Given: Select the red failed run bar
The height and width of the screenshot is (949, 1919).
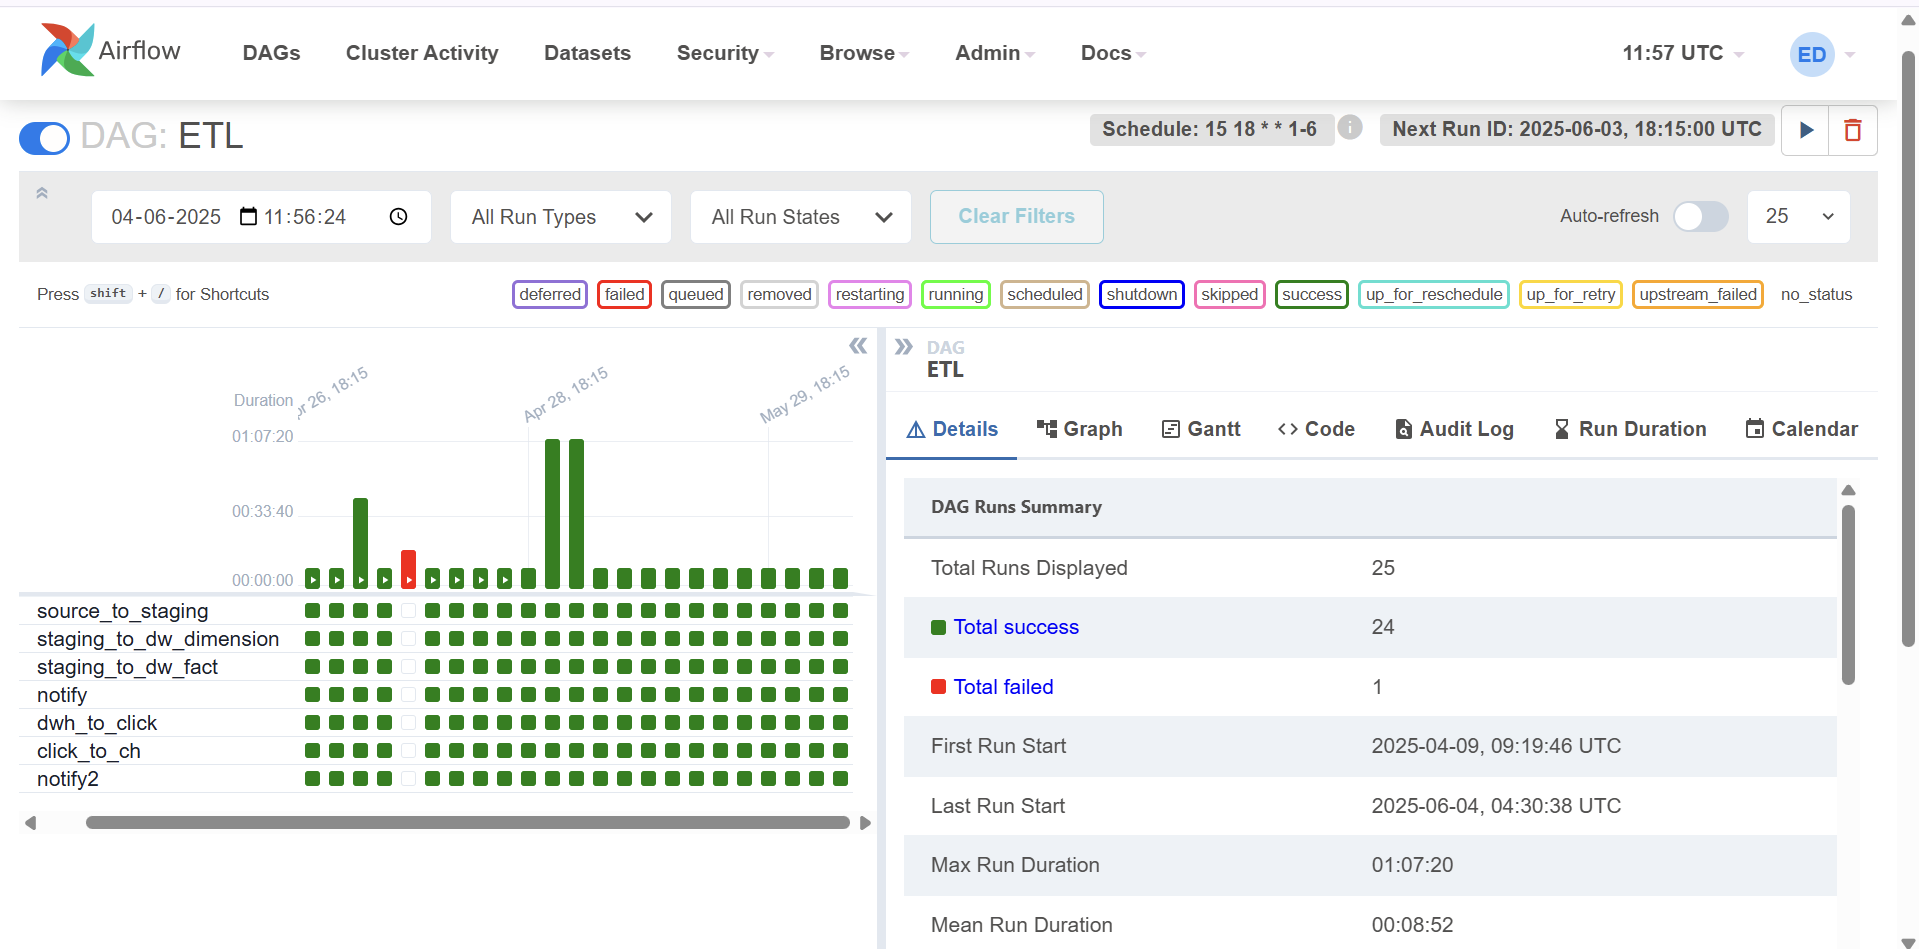Looking at the screenshot, I should pyautogui.click(x=408, y=568).
